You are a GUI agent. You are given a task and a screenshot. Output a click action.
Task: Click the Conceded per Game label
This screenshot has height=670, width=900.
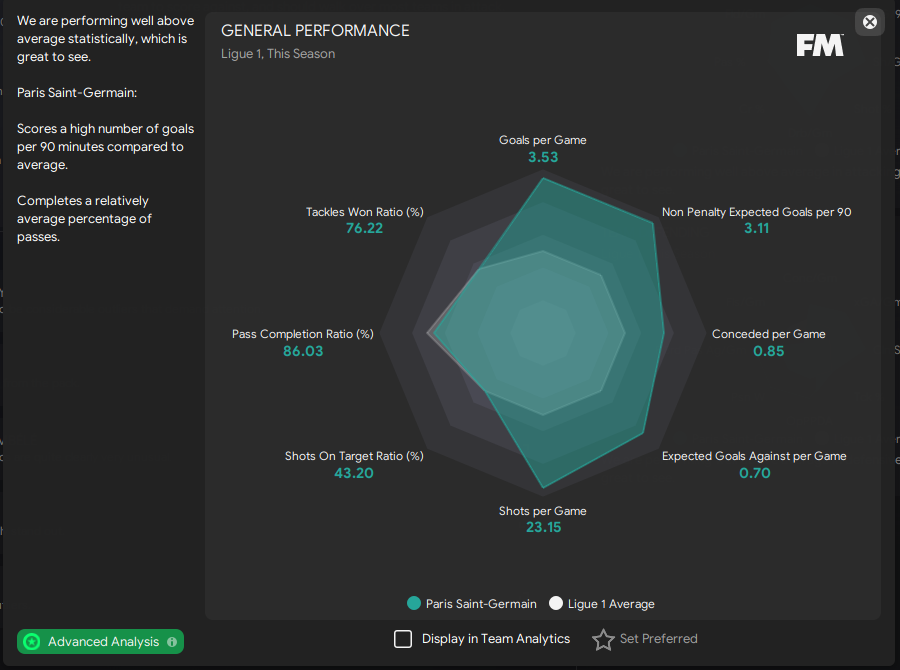(768, 334)
